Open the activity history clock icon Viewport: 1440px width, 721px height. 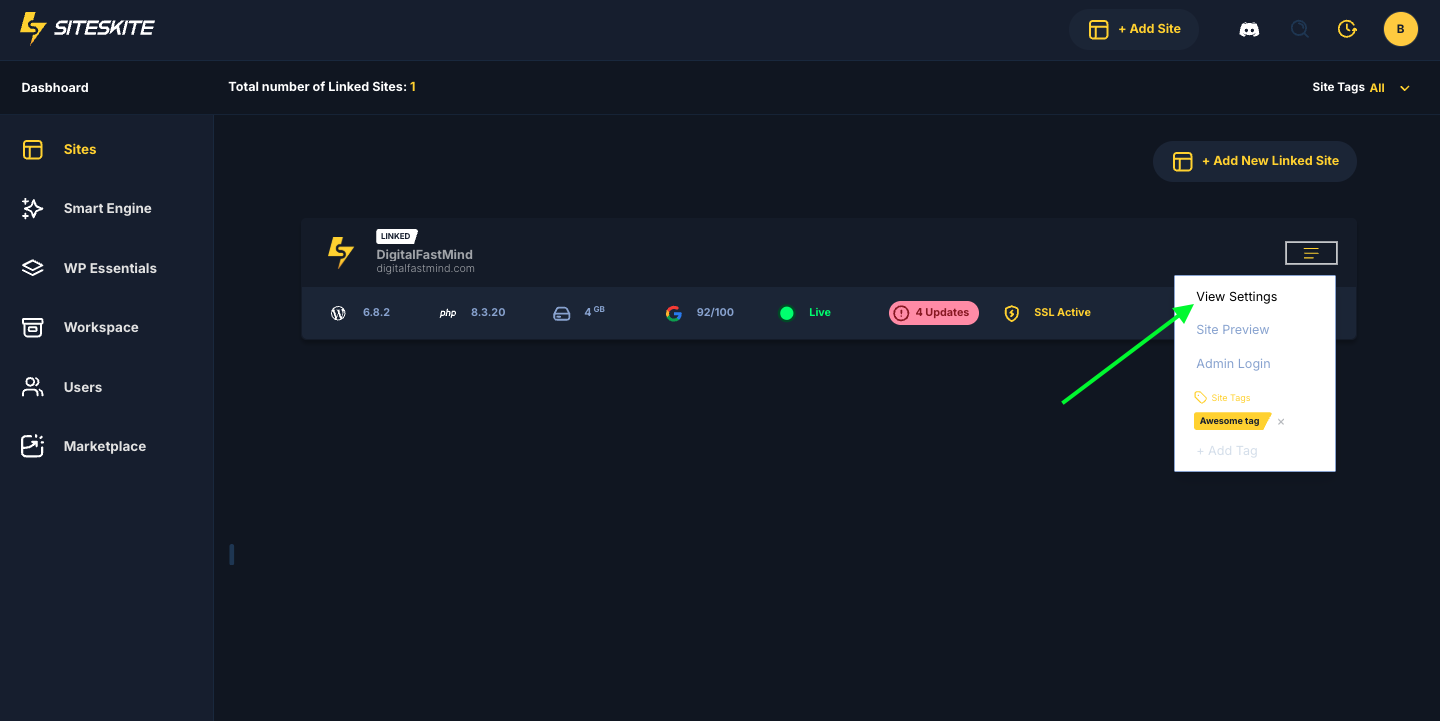(x=1347, y=29)
